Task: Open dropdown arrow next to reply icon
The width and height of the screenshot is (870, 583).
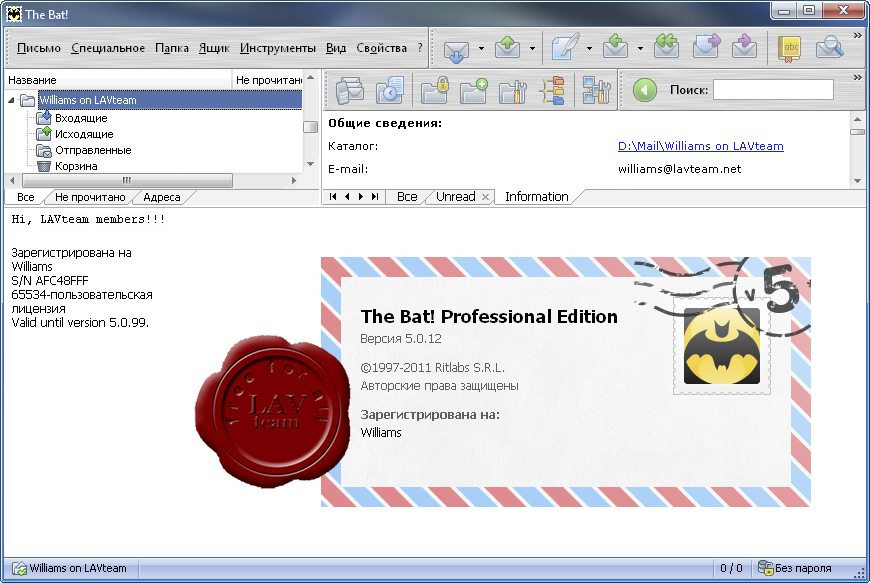Action: click(640, 48)
